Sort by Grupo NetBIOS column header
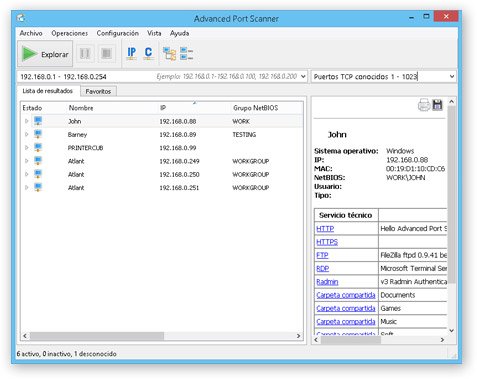The width and height of the screenshot is (477, 379). pos(255,108)
